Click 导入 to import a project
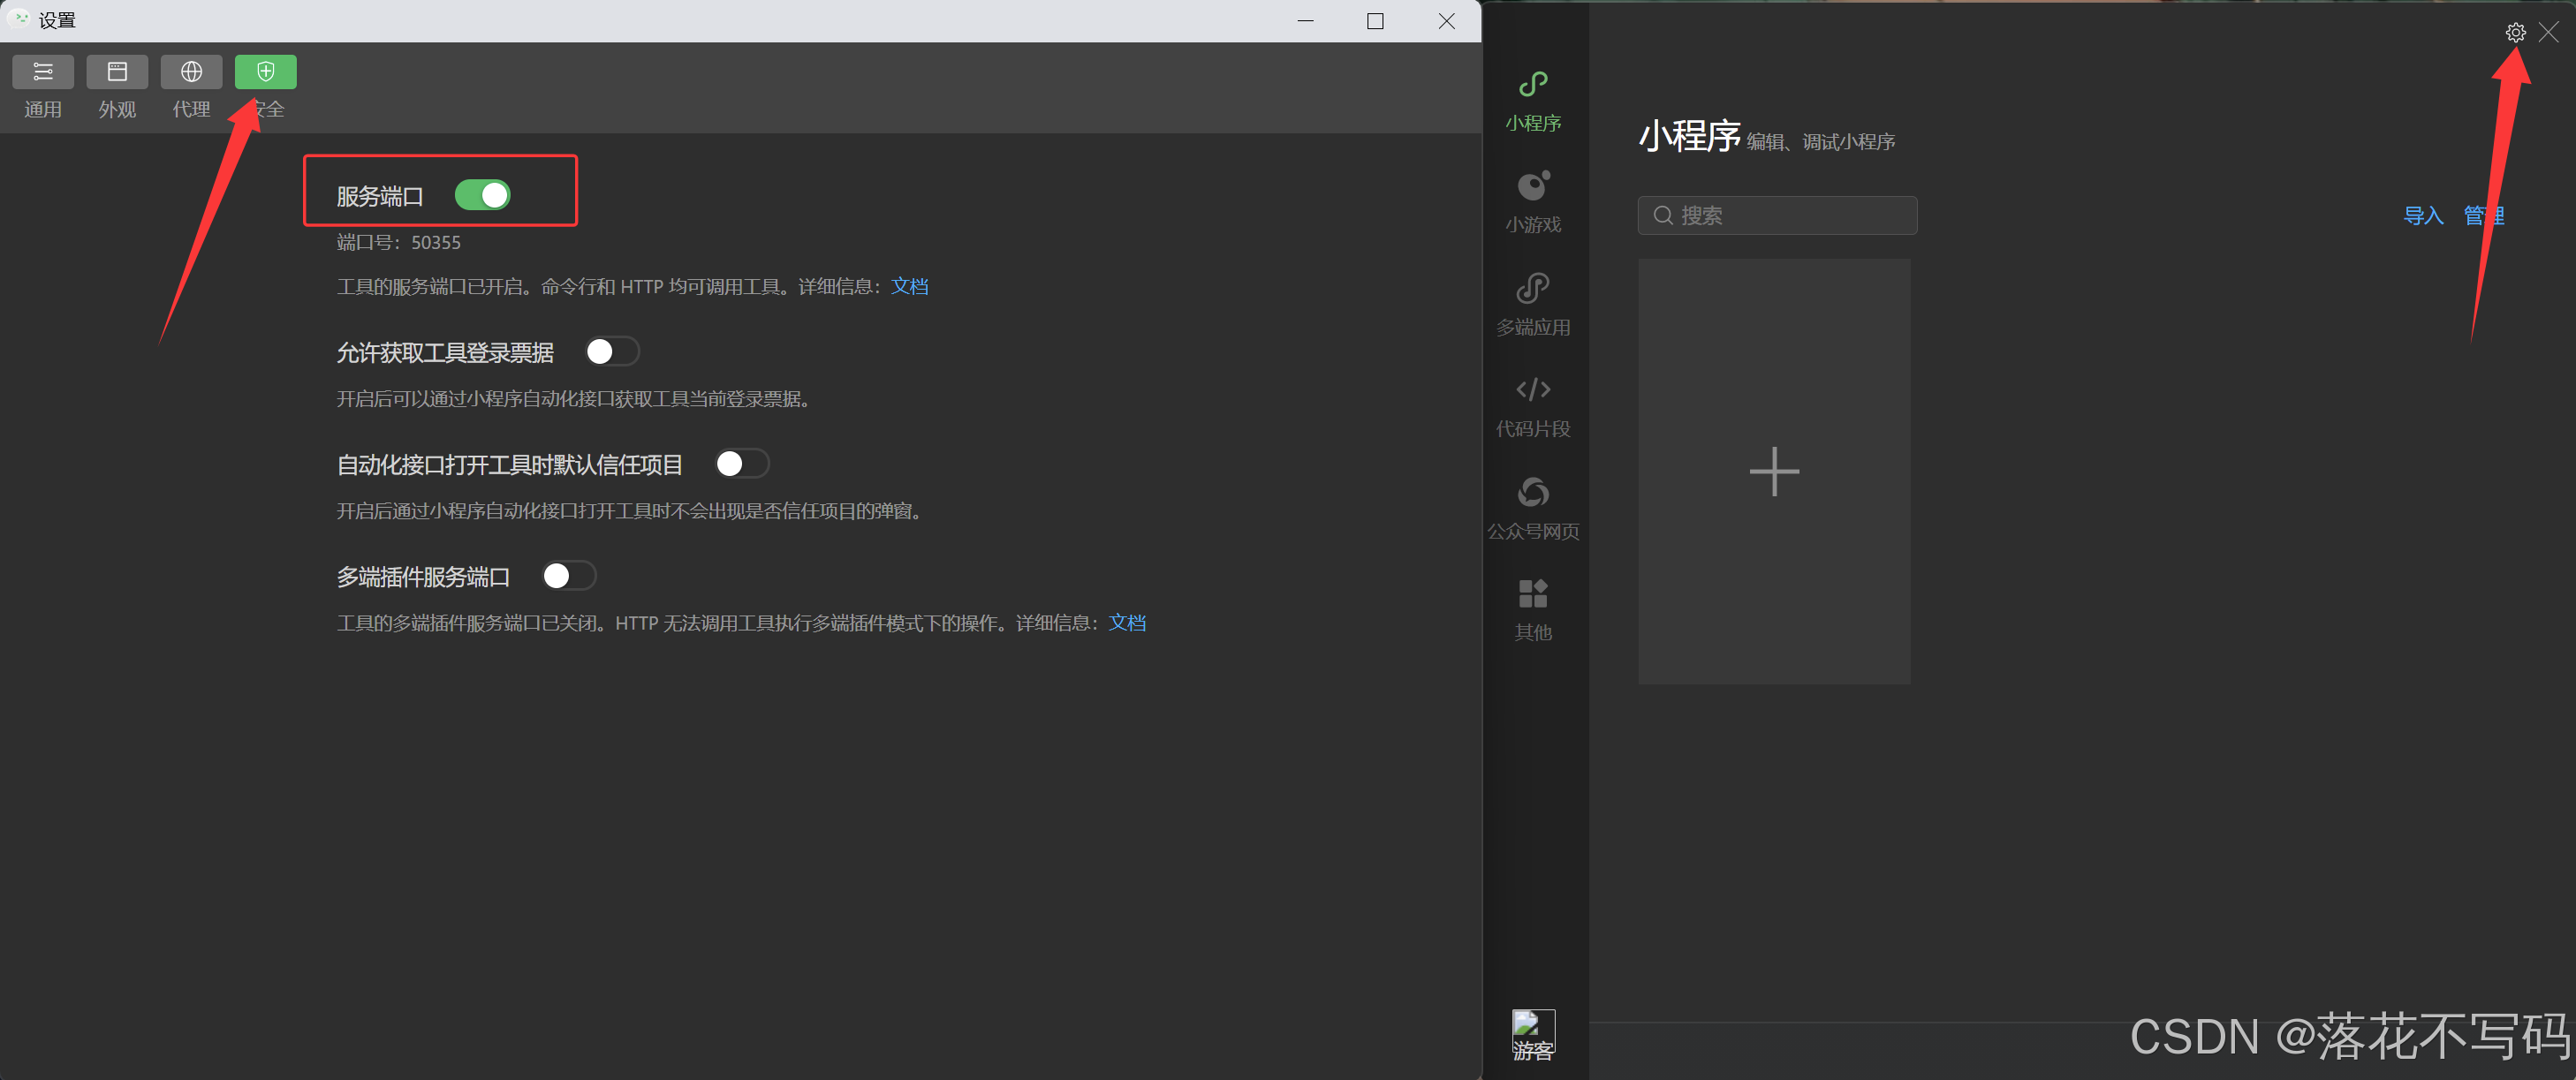This screenshot has width=2576, height=1080. (x=2422, y=216)
